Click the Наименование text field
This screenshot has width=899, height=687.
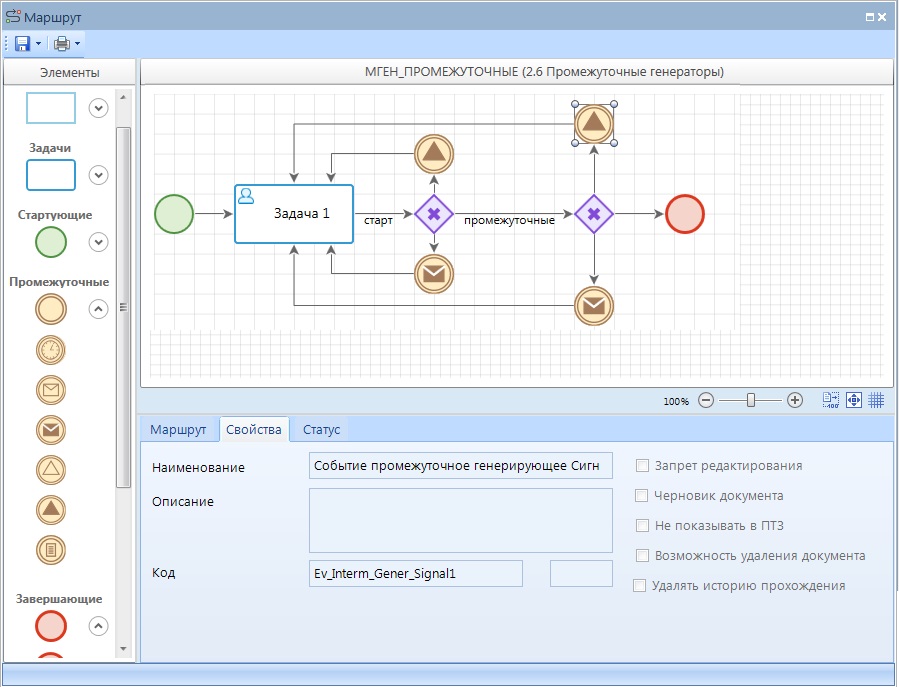(x=460, y=466)
